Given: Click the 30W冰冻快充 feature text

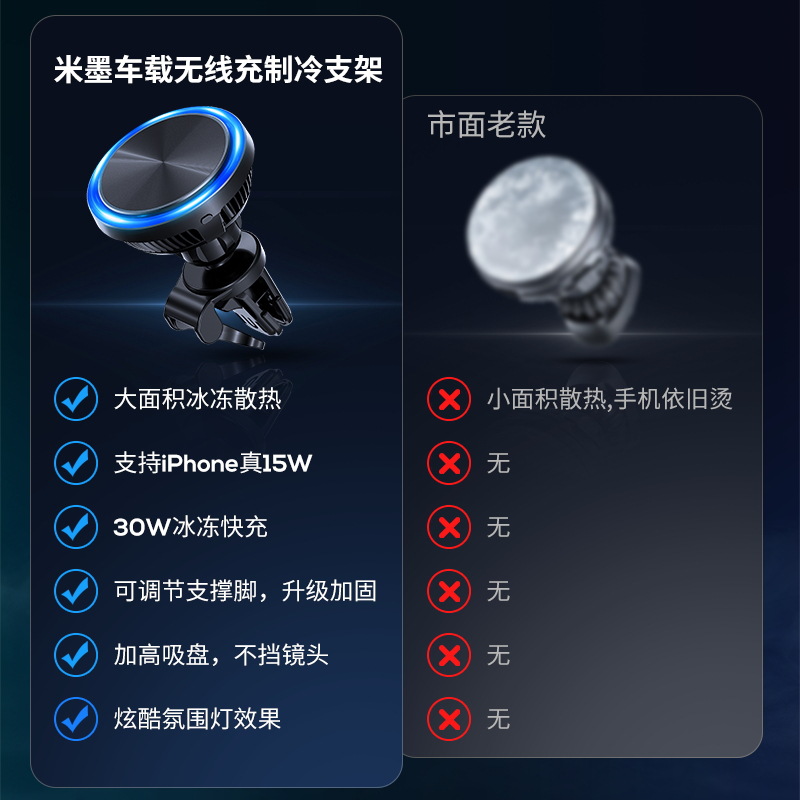Looking at the screenshot, I should point(190,527).
